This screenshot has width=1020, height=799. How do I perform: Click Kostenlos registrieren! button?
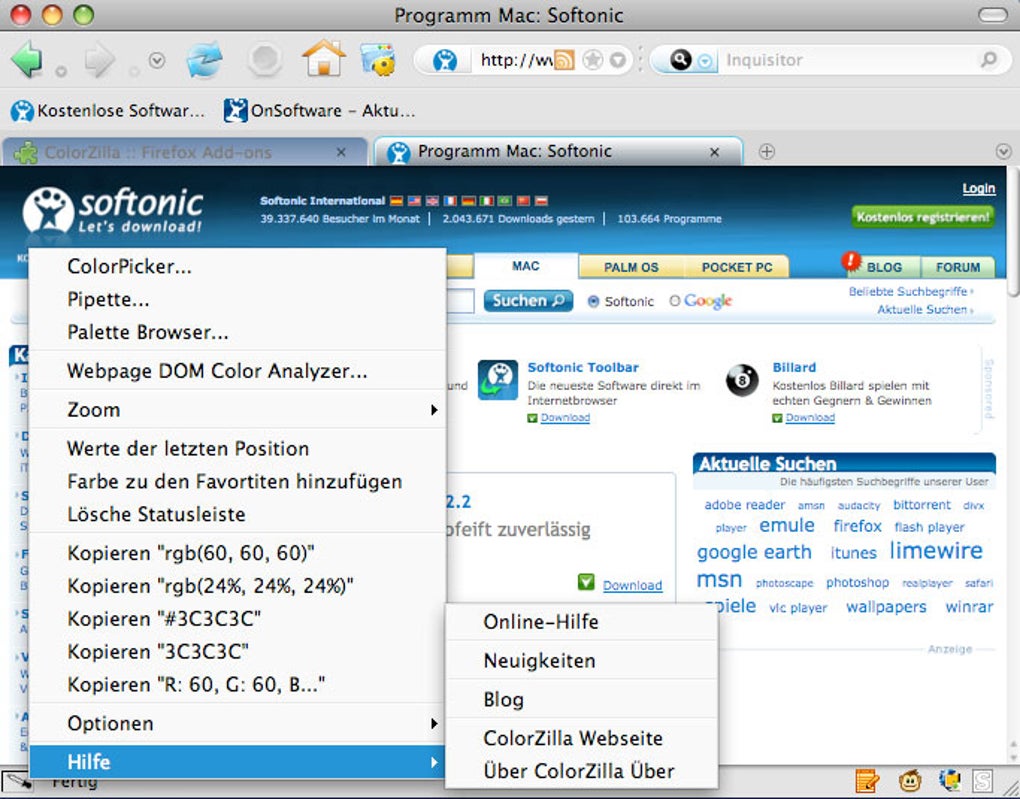[x=923, y=217]
